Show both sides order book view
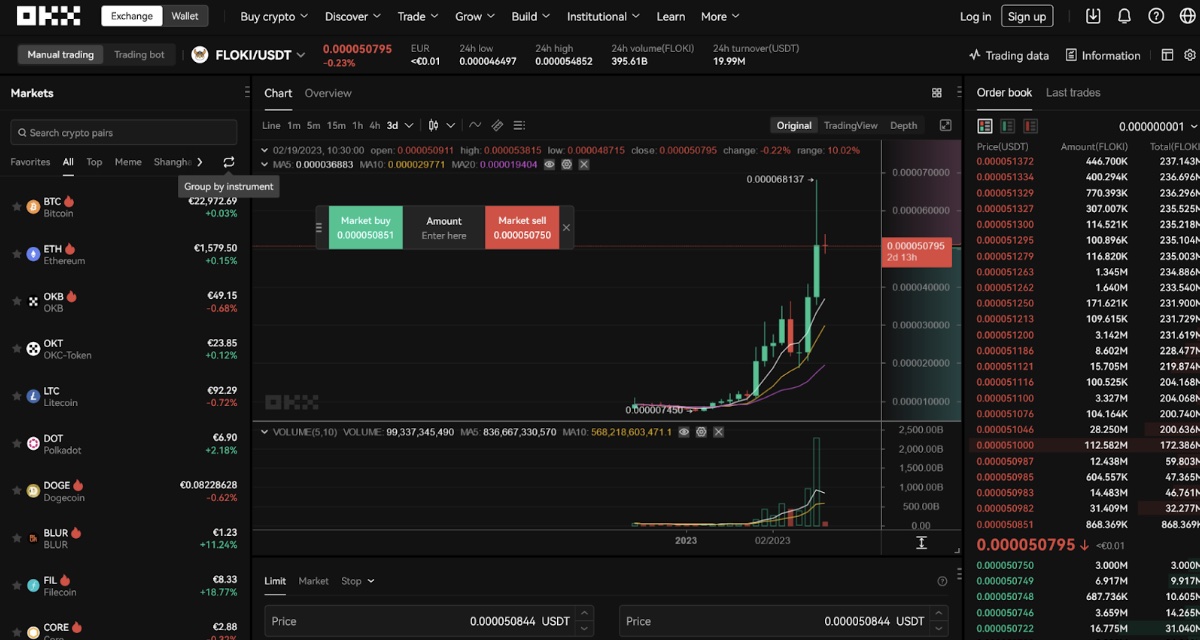Image resolution: width=1200 pixels, height=640 pixels. coord(985,126)
